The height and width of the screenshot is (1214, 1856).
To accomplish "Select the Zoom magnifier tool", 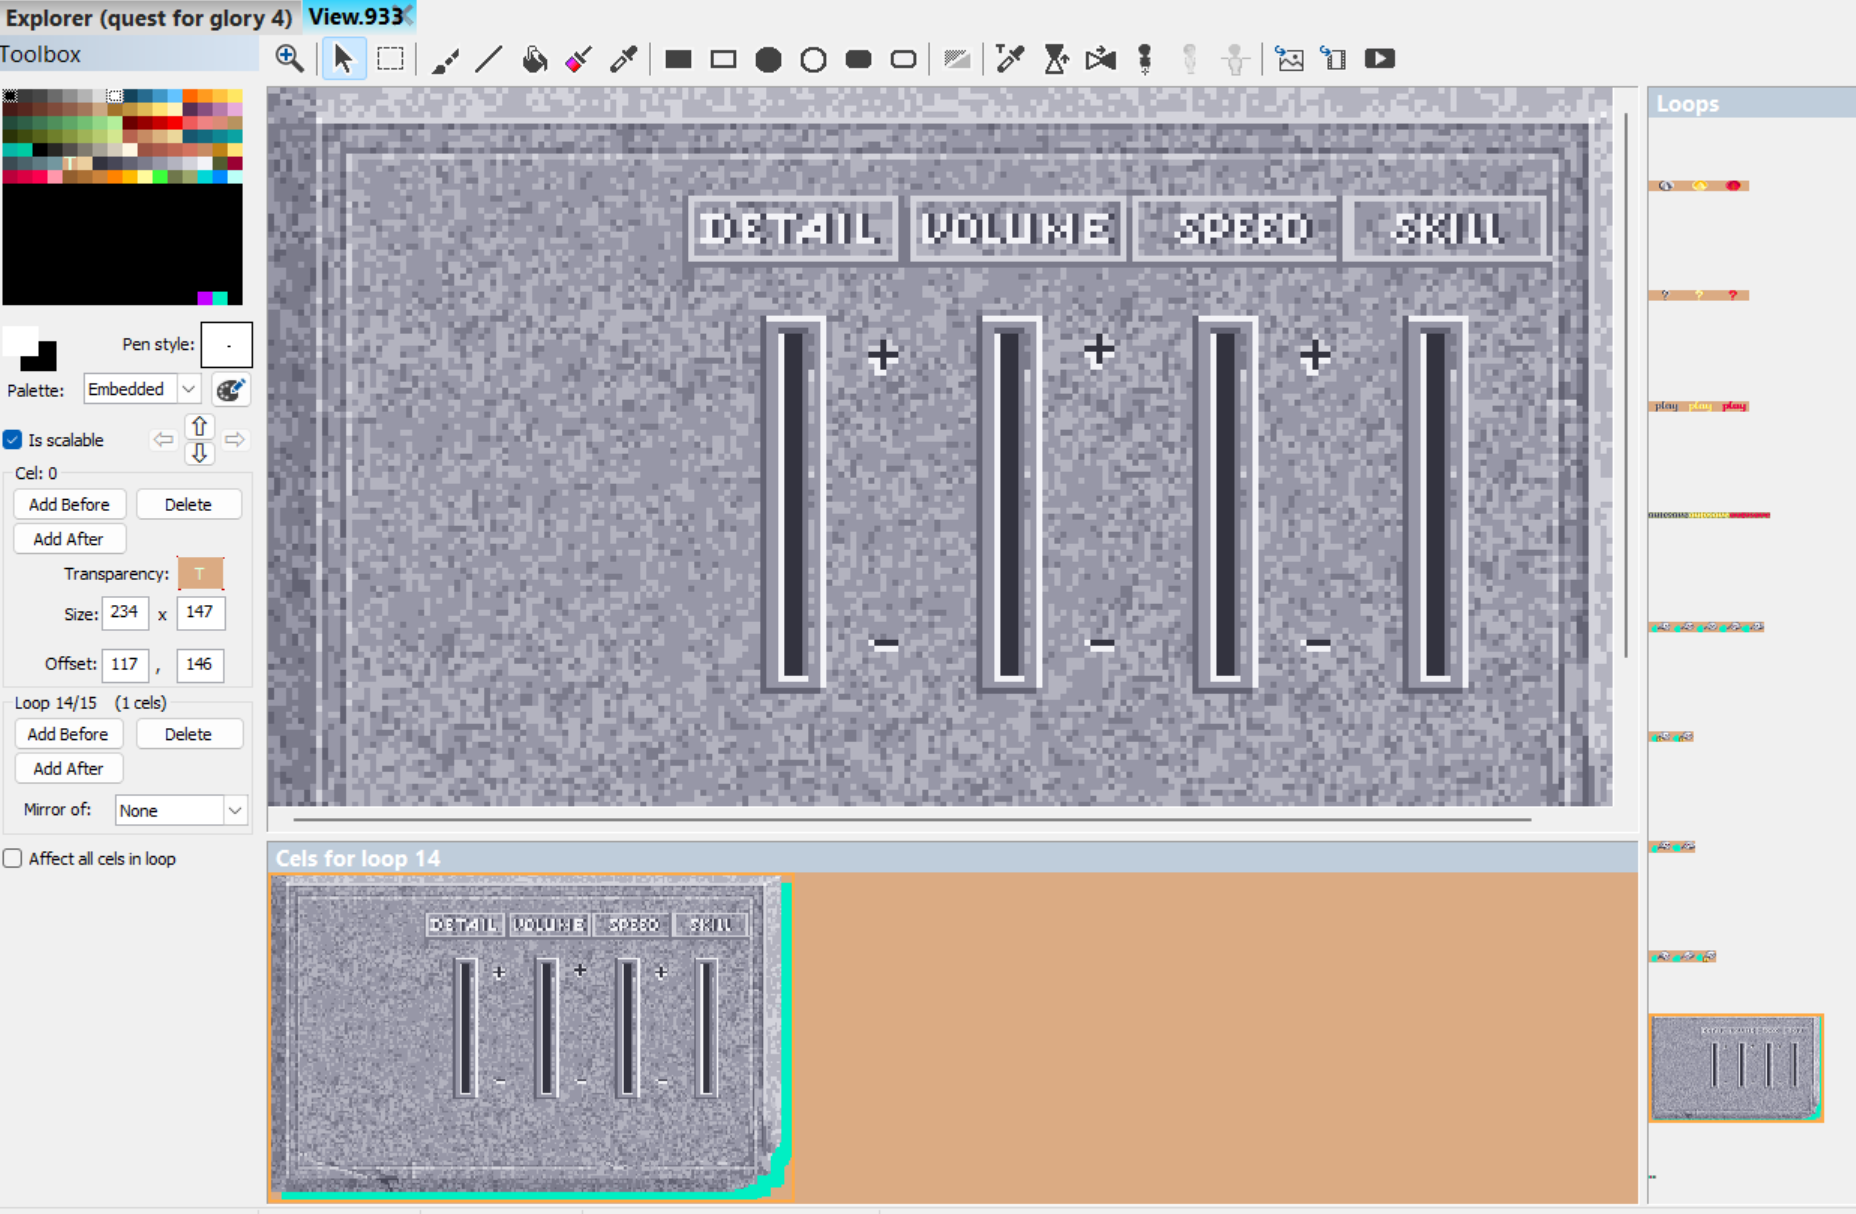I will tap(290, 59).
